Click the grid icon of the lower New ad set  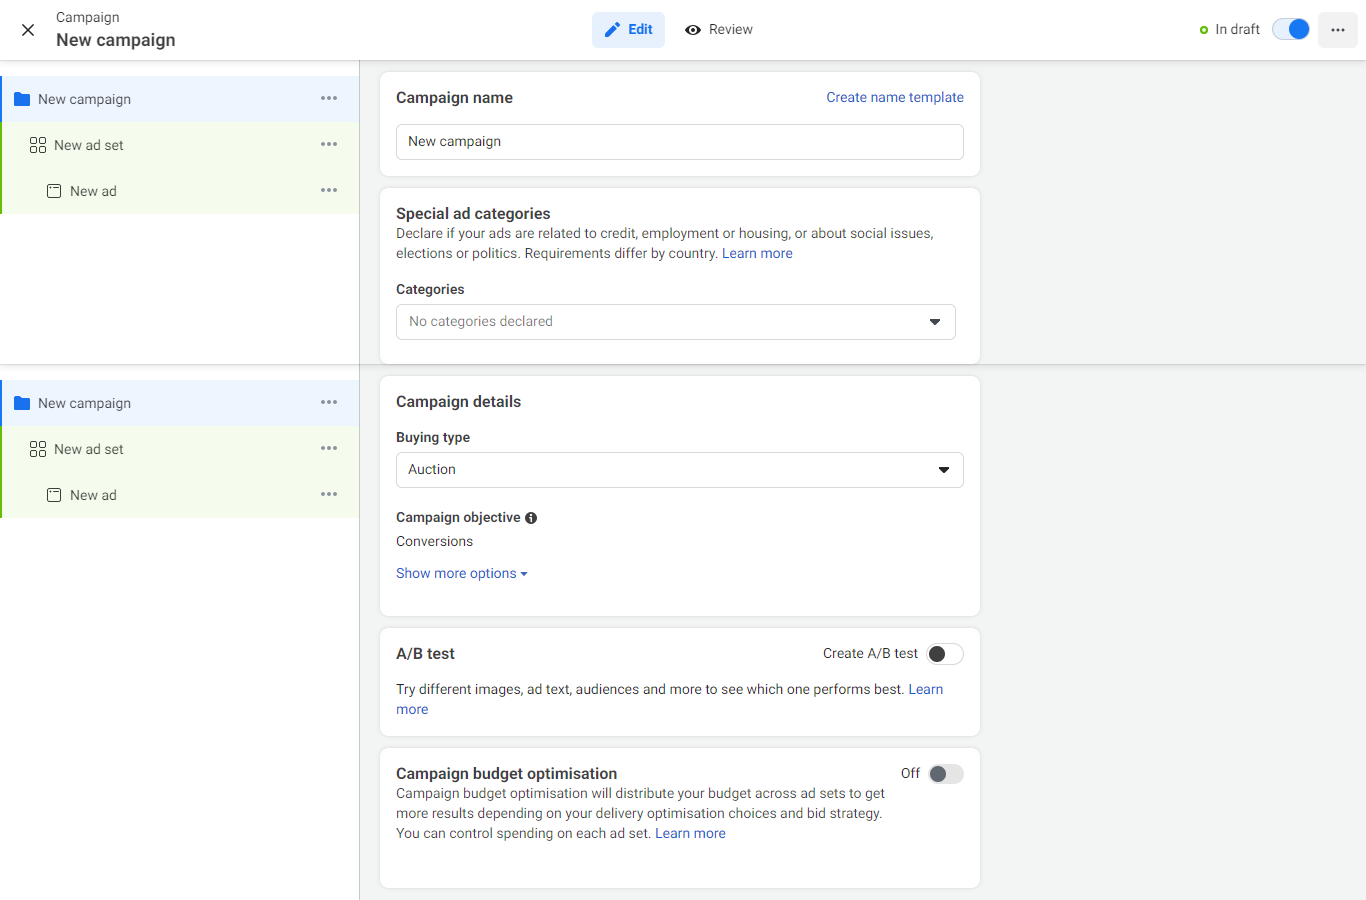pos(38,449)
